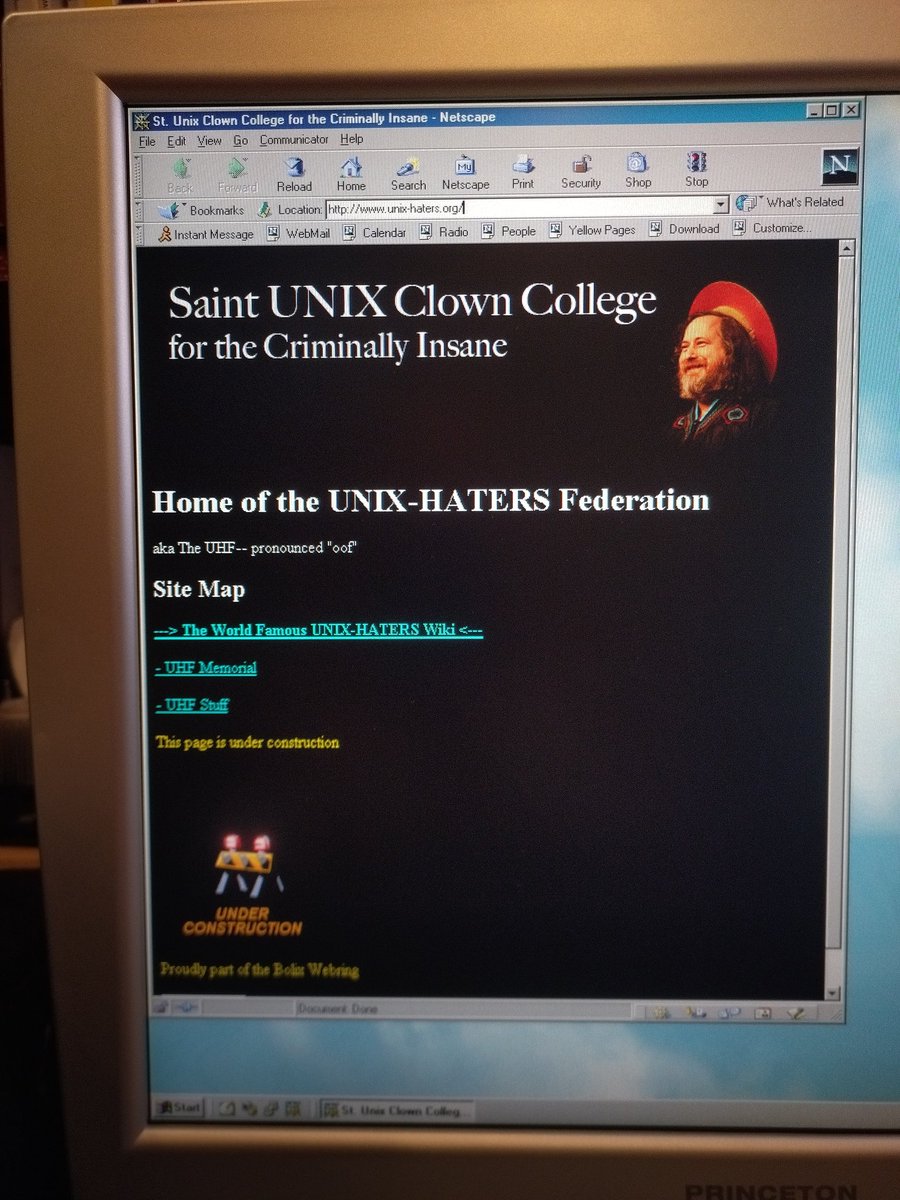
Task: Click 'Proudly part of the Bolix Webring' text
Action: tap(259, 970)
